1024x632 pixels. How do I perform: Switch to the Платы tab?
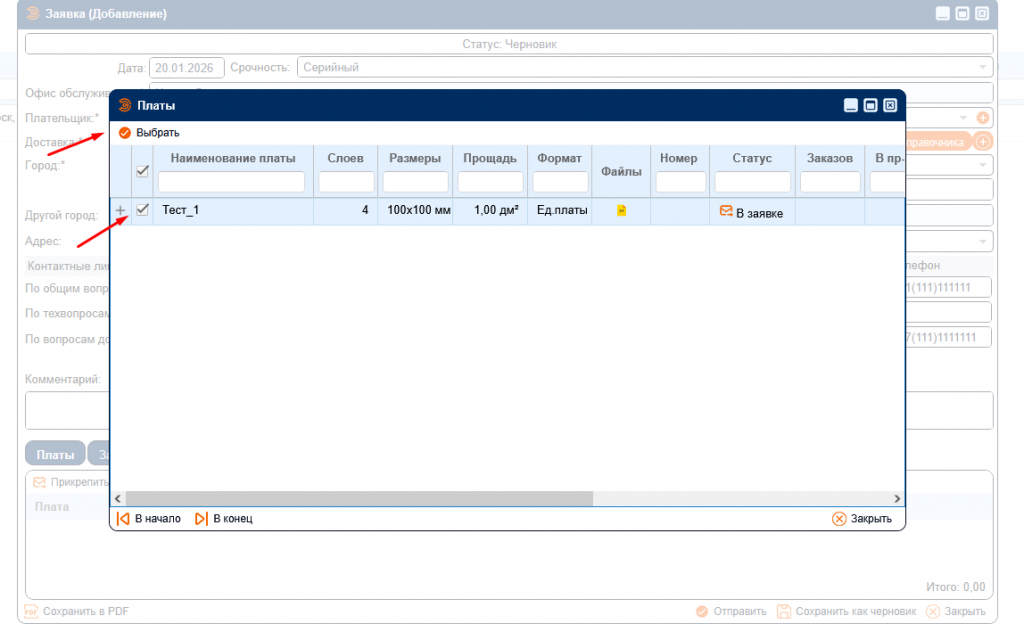pos(55,454)
